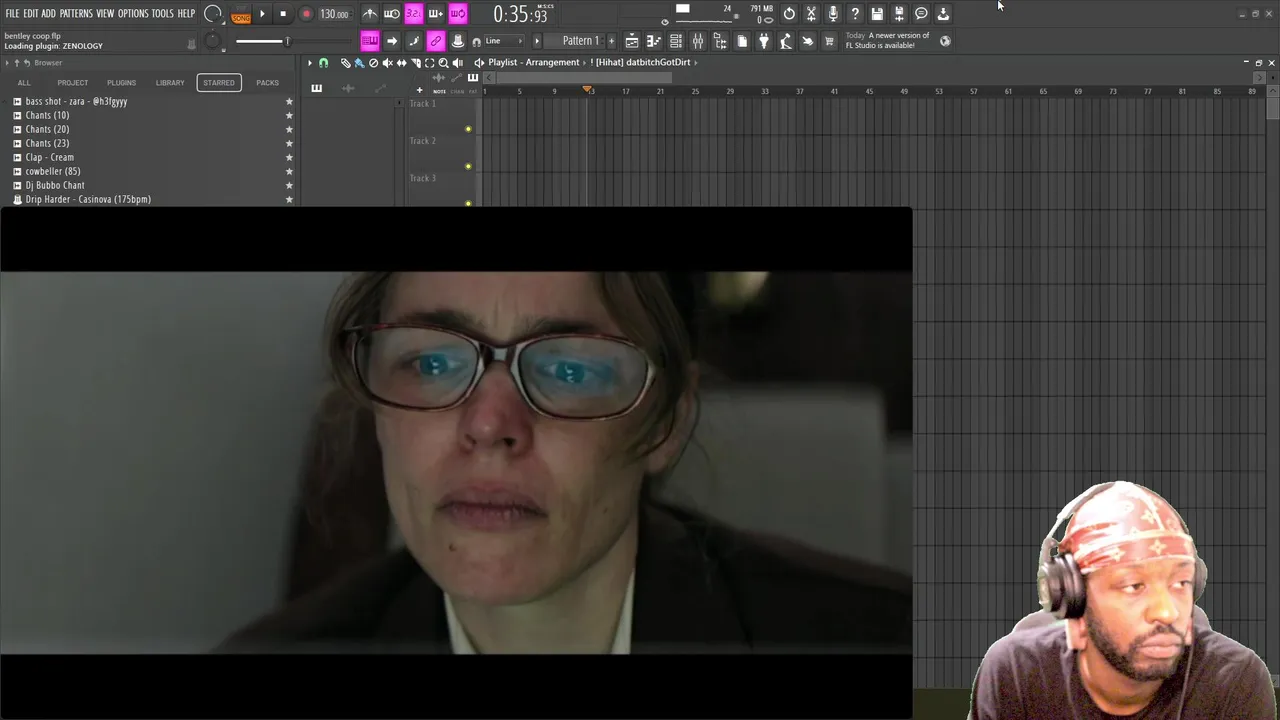Open the Channel rack view icon
Image resolution: width=1280 pixels, height=720 pixels.
[x=676, y=41]
